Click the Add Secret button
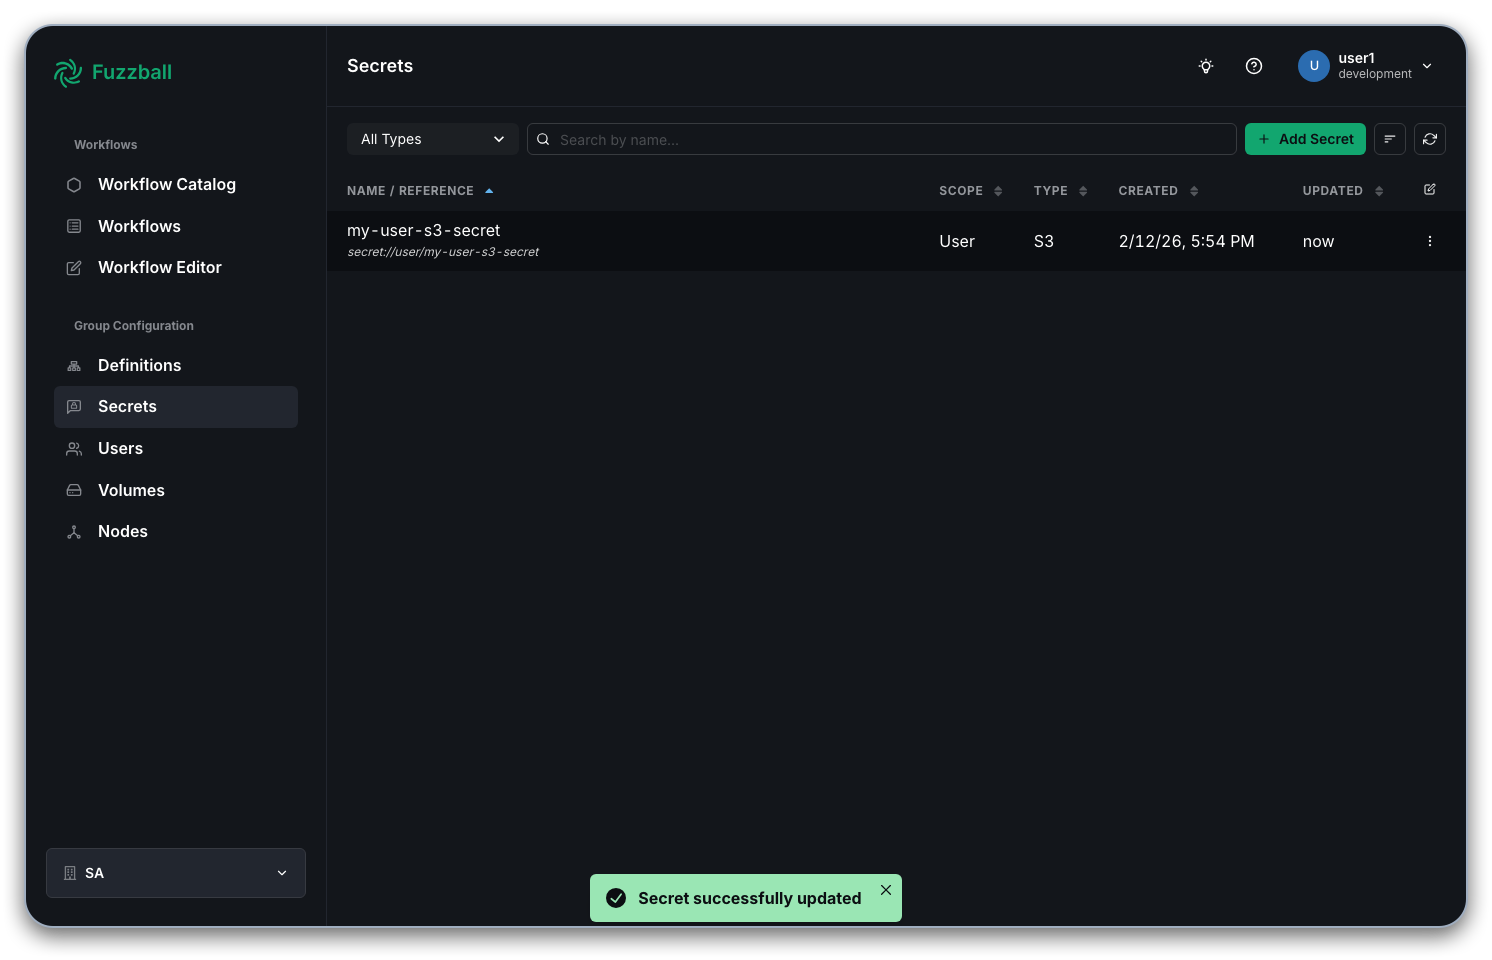The width and height of the screenshot is (1492, 960). tap(1305, 139)
